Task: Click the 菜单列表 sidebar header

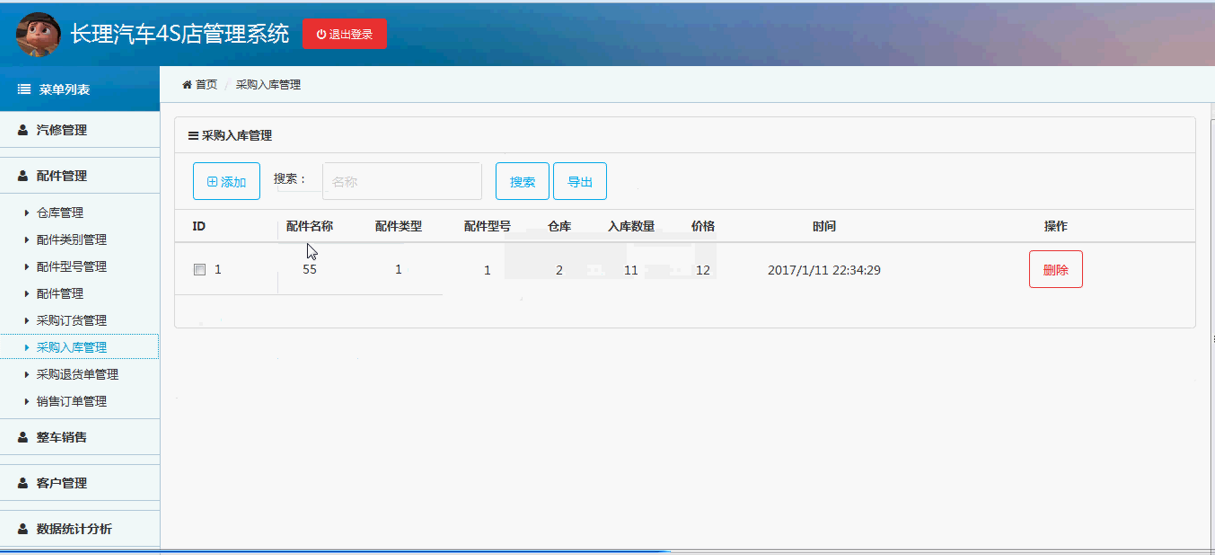Action: click(x=80, y=90)
